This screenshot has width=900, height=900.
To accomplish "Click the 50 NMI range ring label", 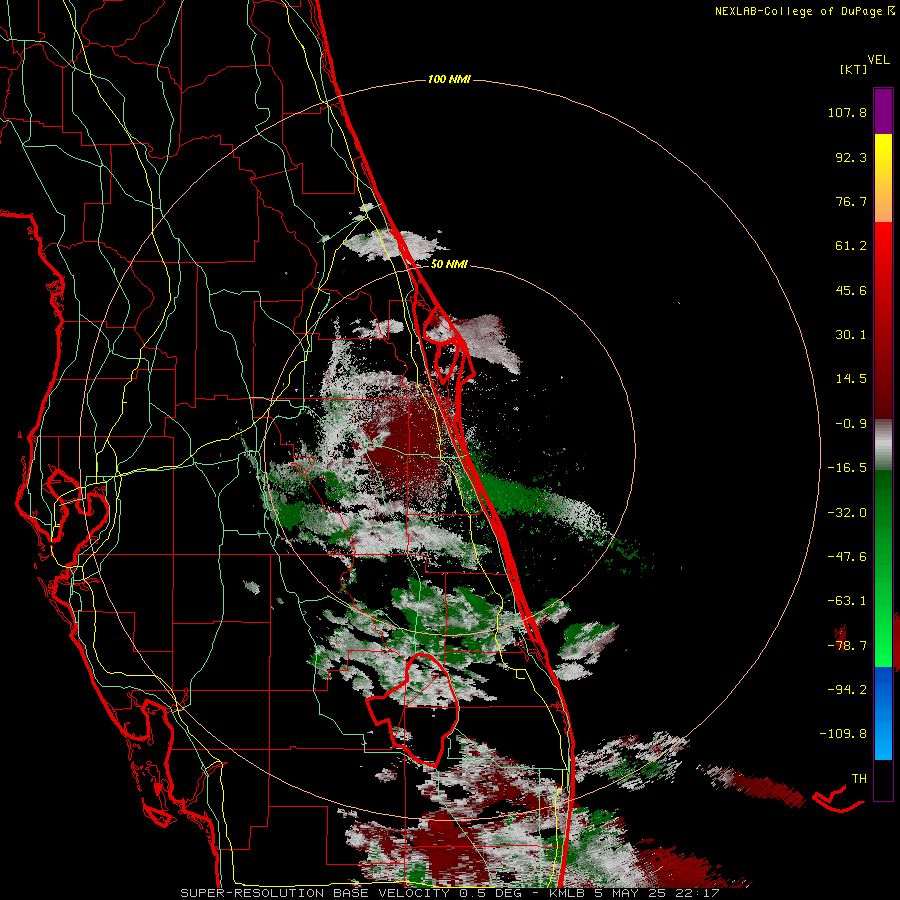I will pyautogui.click(x=449, y=265).
